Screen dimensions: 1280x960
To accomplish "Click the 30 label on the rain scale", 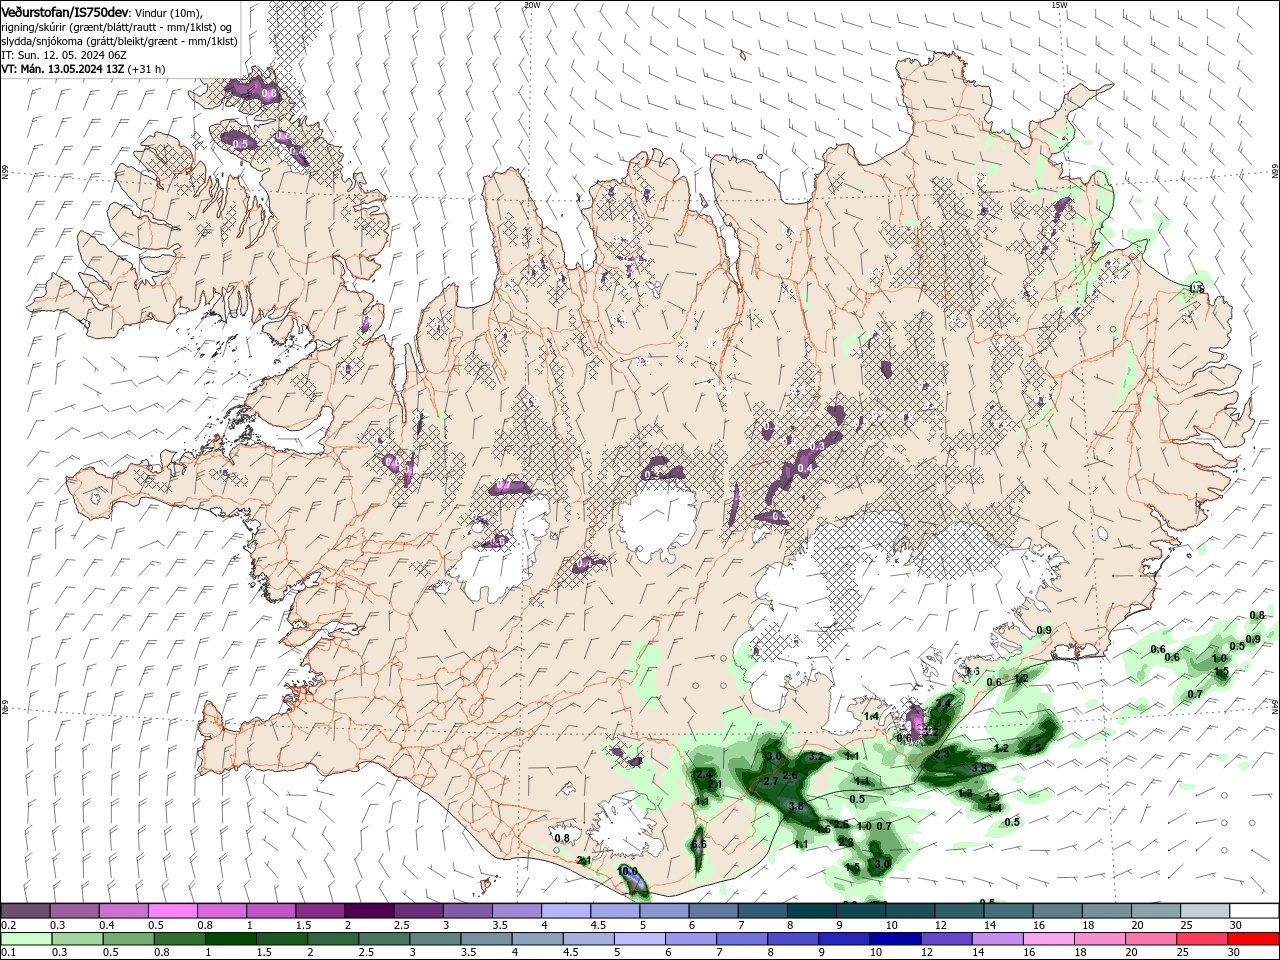I will pos(1233,952).
